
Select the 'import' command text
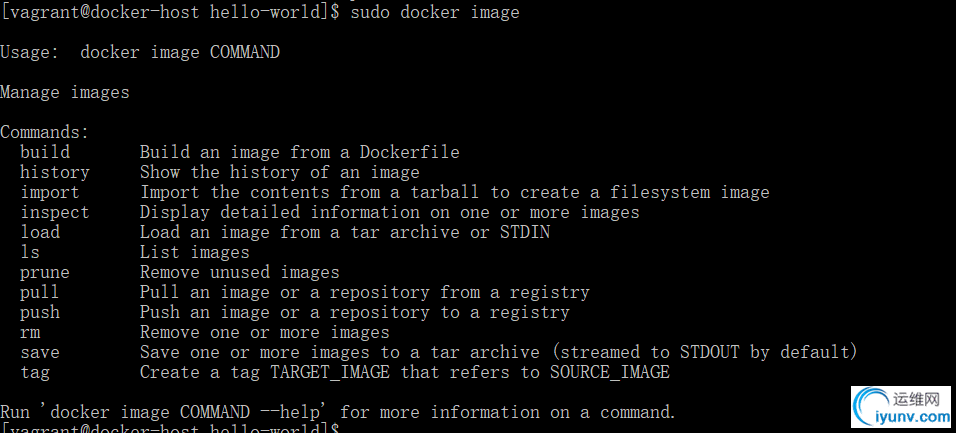coord(50,192)
